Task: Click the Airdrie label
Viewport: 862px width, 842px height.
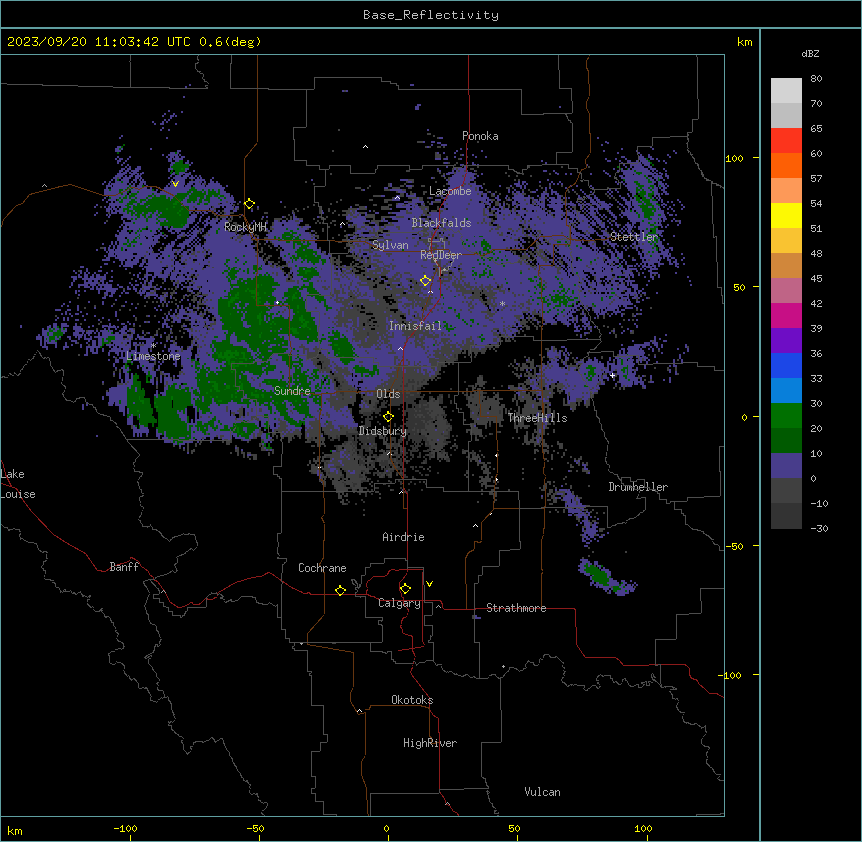Action: pos(403,537)
